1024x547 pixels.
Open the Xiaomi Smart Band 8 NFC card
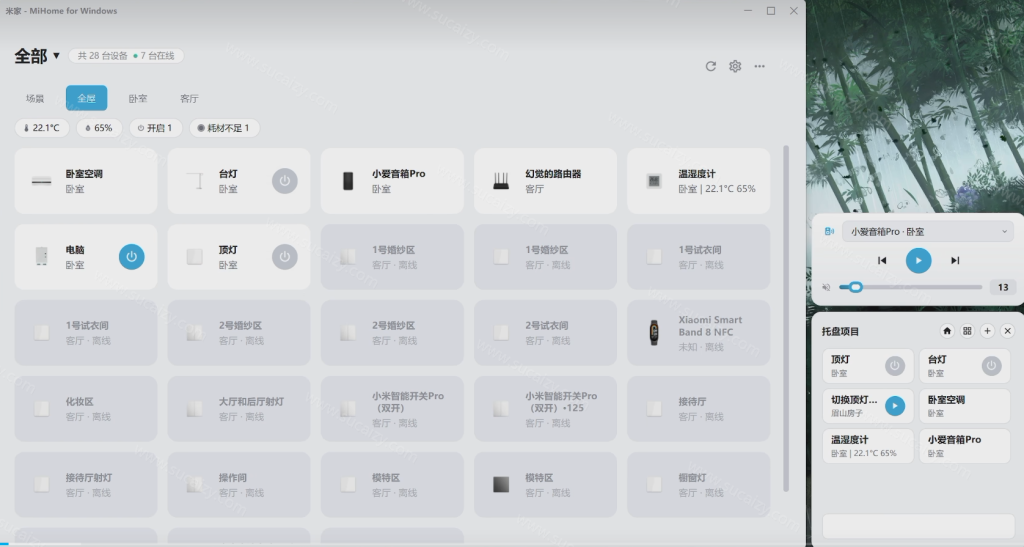(699, 333)
